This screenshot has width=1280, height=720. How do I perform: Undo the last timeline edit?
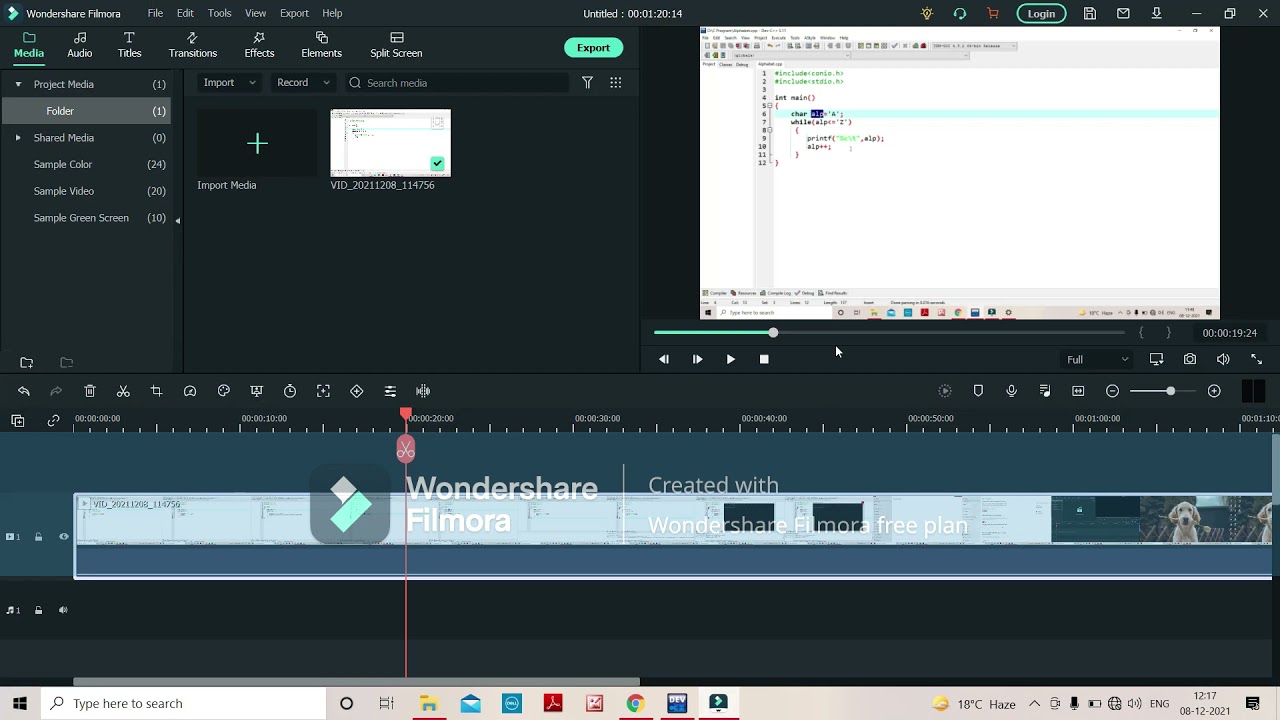(24, 391)
